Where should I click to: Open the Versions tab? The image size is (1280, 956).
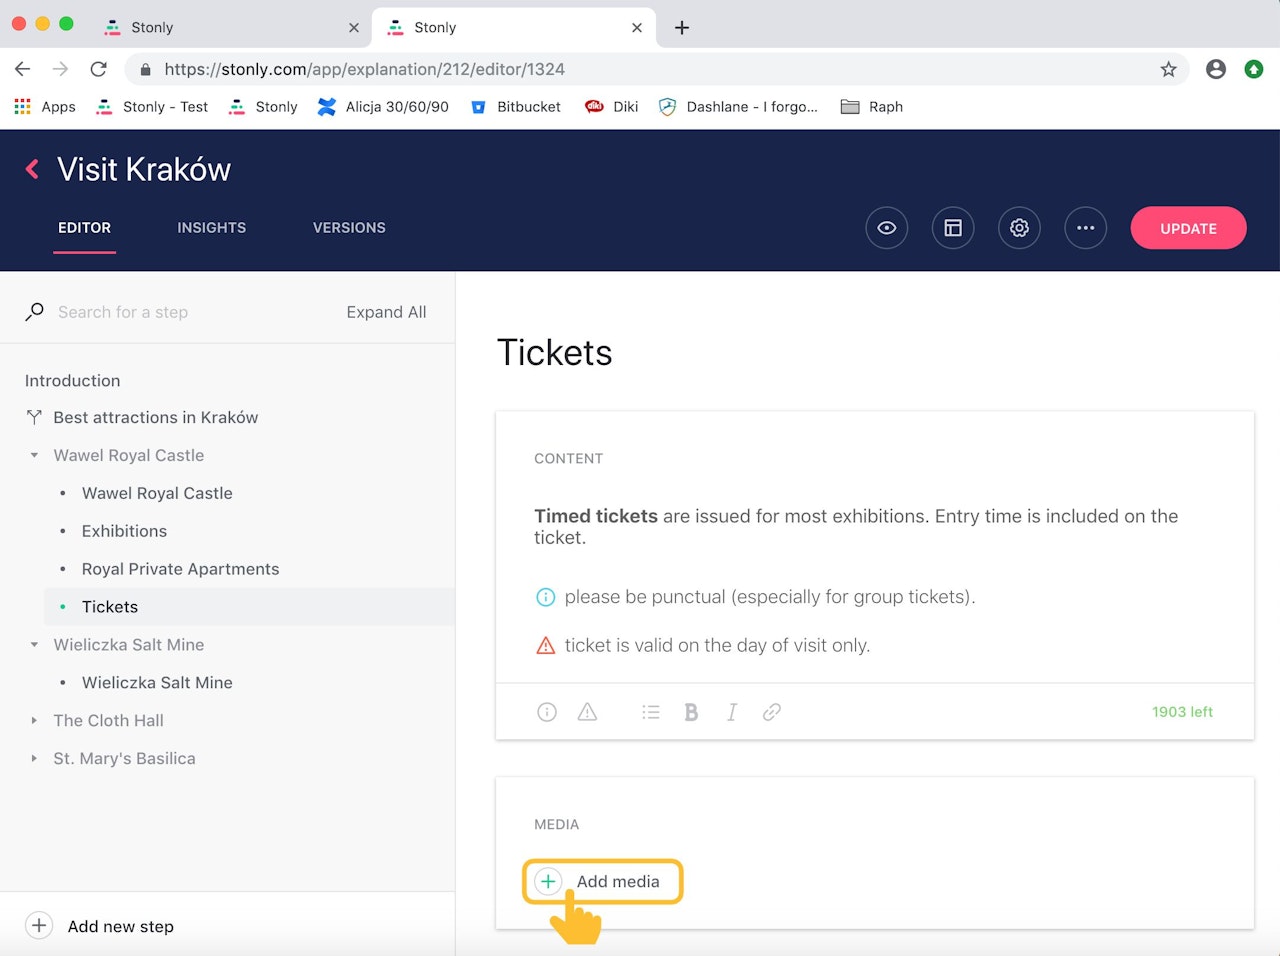pos(349,228)
